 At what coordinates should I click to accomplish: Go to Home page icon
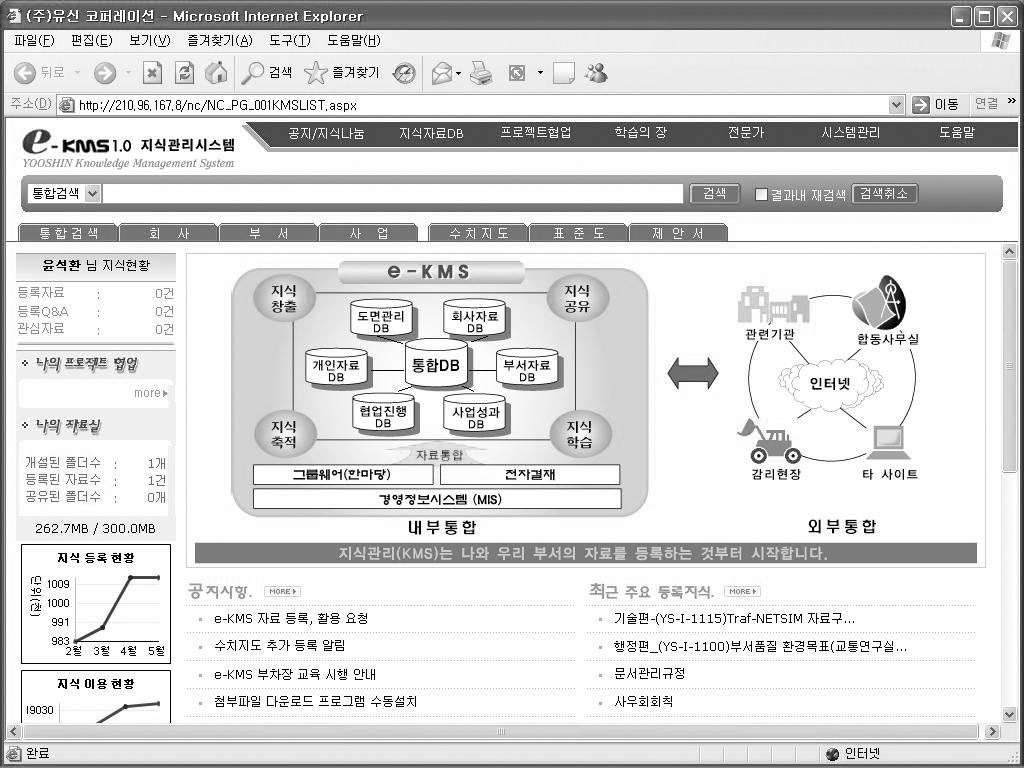click(216, 73)
